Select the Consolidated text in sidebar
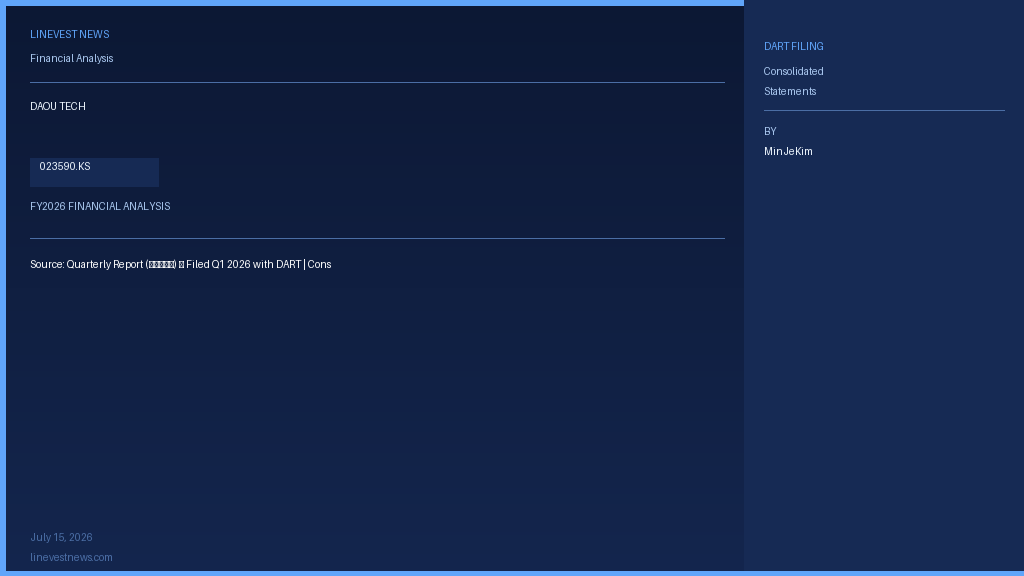The height and width of the screenshot is (576, 1024). [793, 71]
